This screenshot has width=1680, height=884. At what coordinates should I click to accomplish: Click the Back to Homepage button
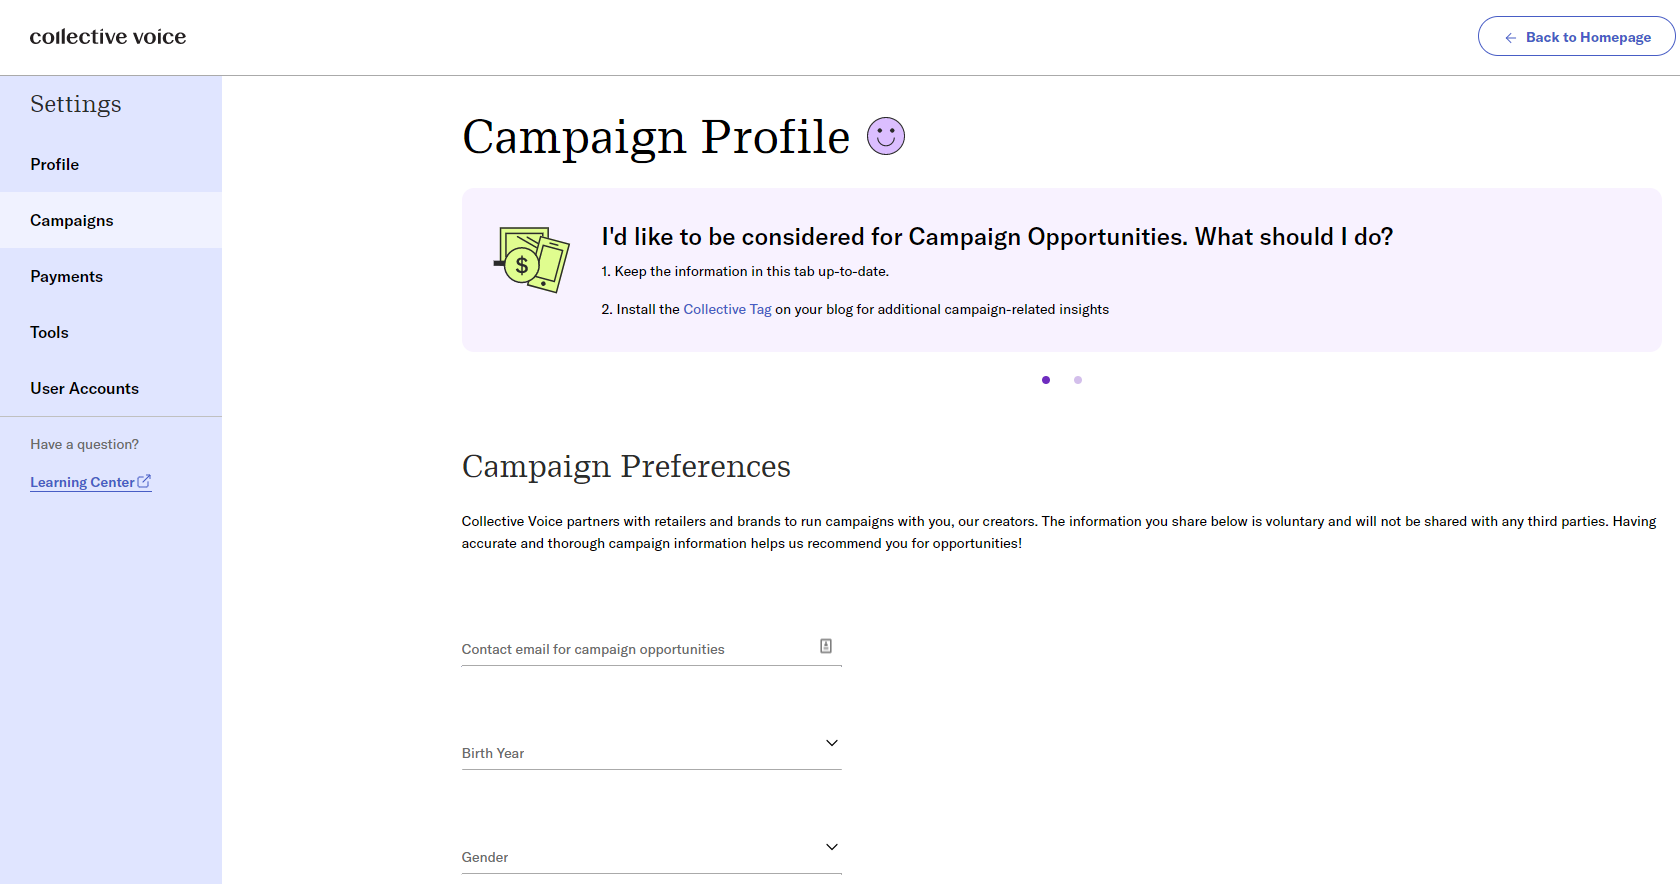point(1576,37)
